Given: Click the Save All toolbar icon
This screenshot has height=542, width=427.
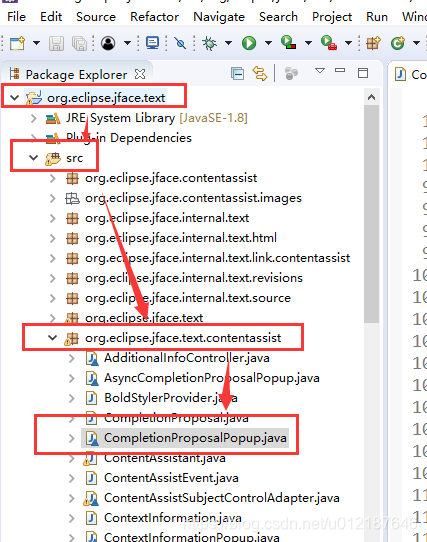Looking at the screenshot, I should tap(80, 43).
